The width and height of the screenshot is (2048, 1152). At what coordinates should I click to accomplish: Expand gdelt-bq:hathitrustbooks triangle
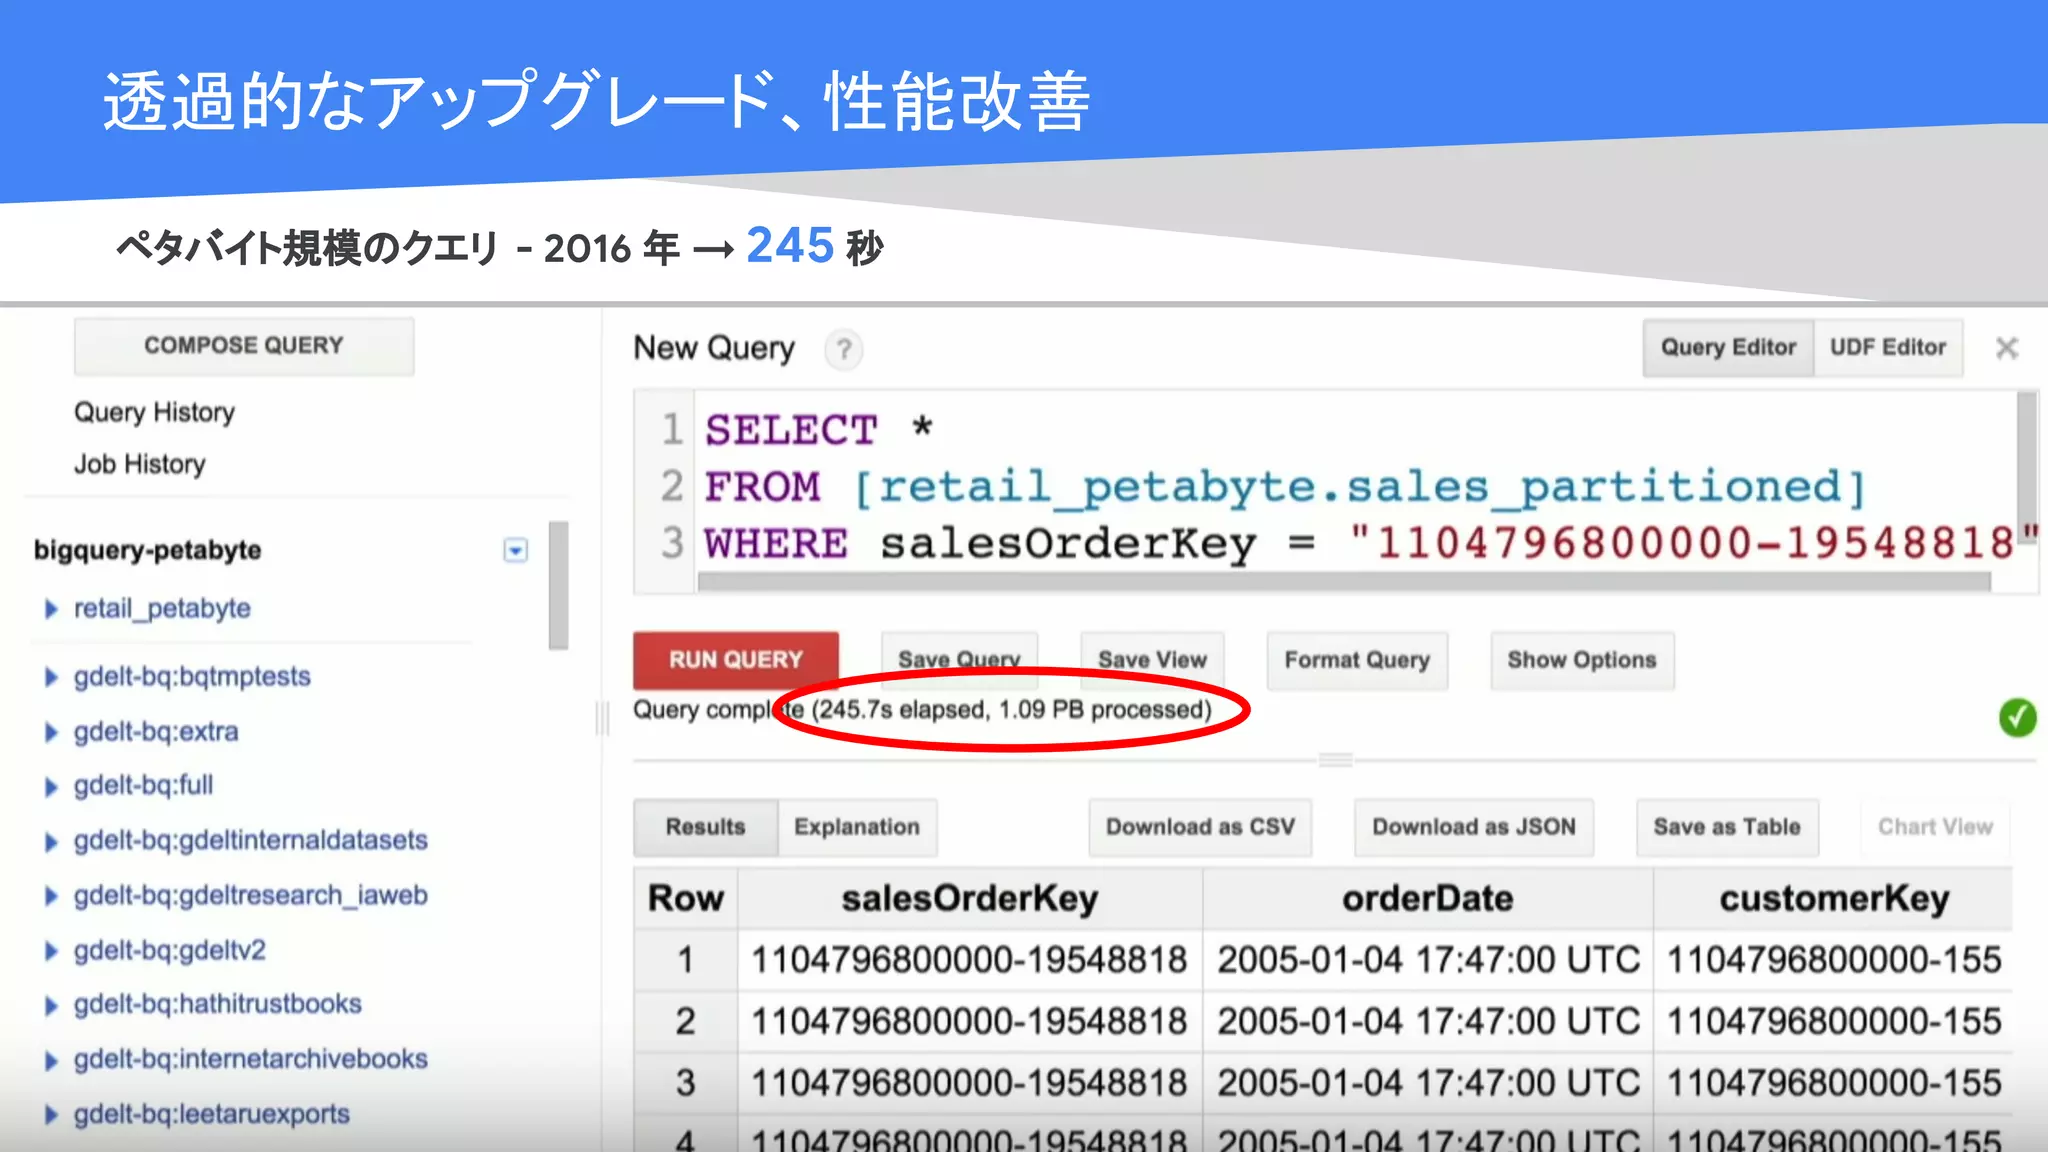(51, 1005)
